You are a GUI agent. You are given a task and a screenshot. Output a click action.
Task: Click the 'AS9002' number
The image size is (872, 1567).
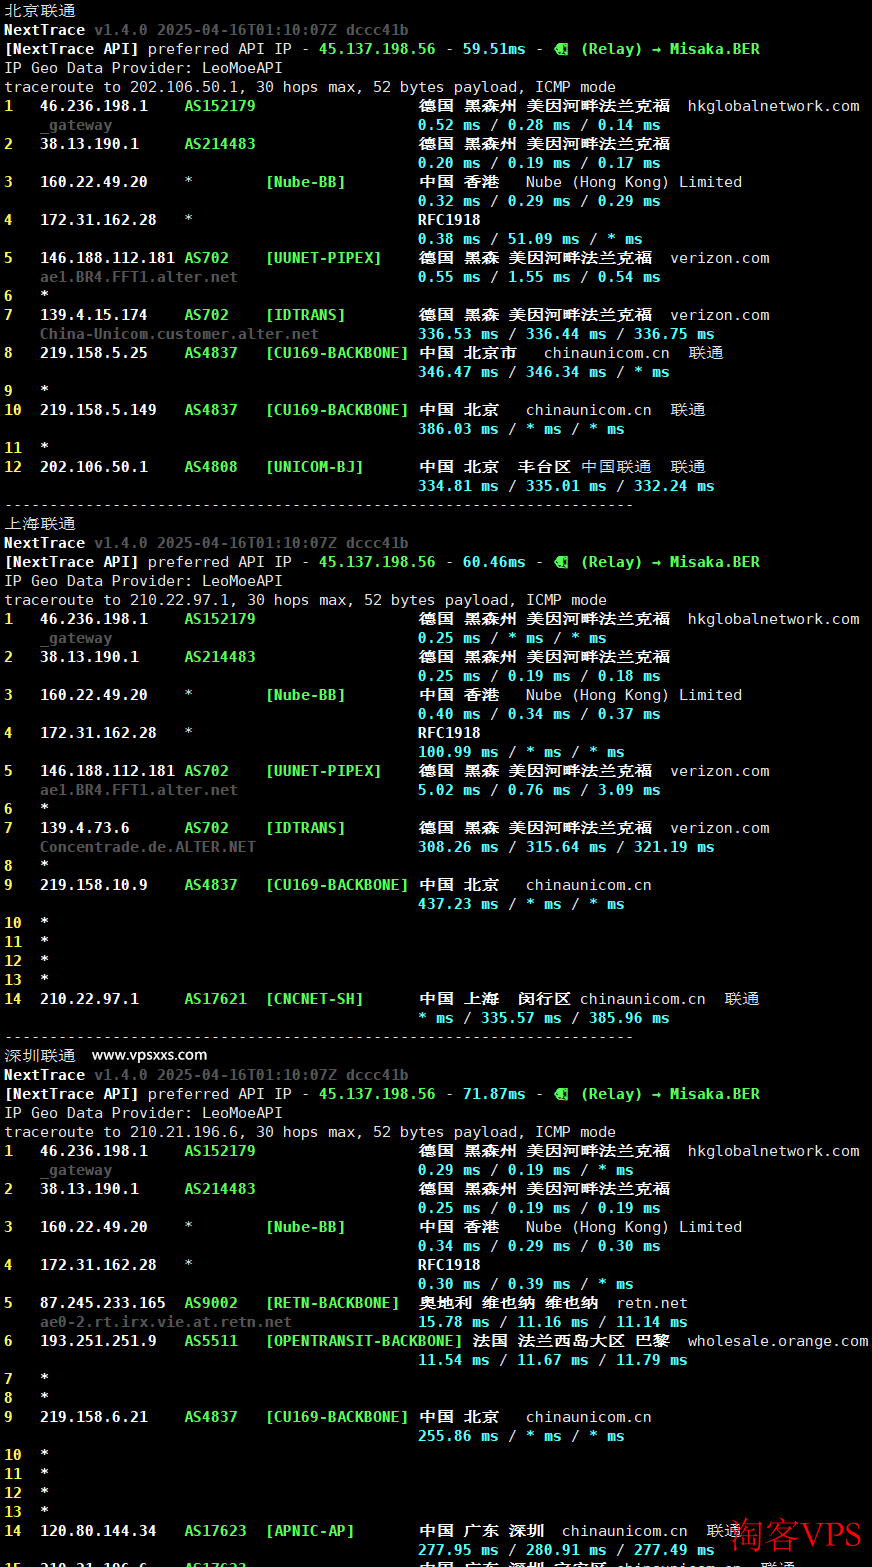(211, 1303)
